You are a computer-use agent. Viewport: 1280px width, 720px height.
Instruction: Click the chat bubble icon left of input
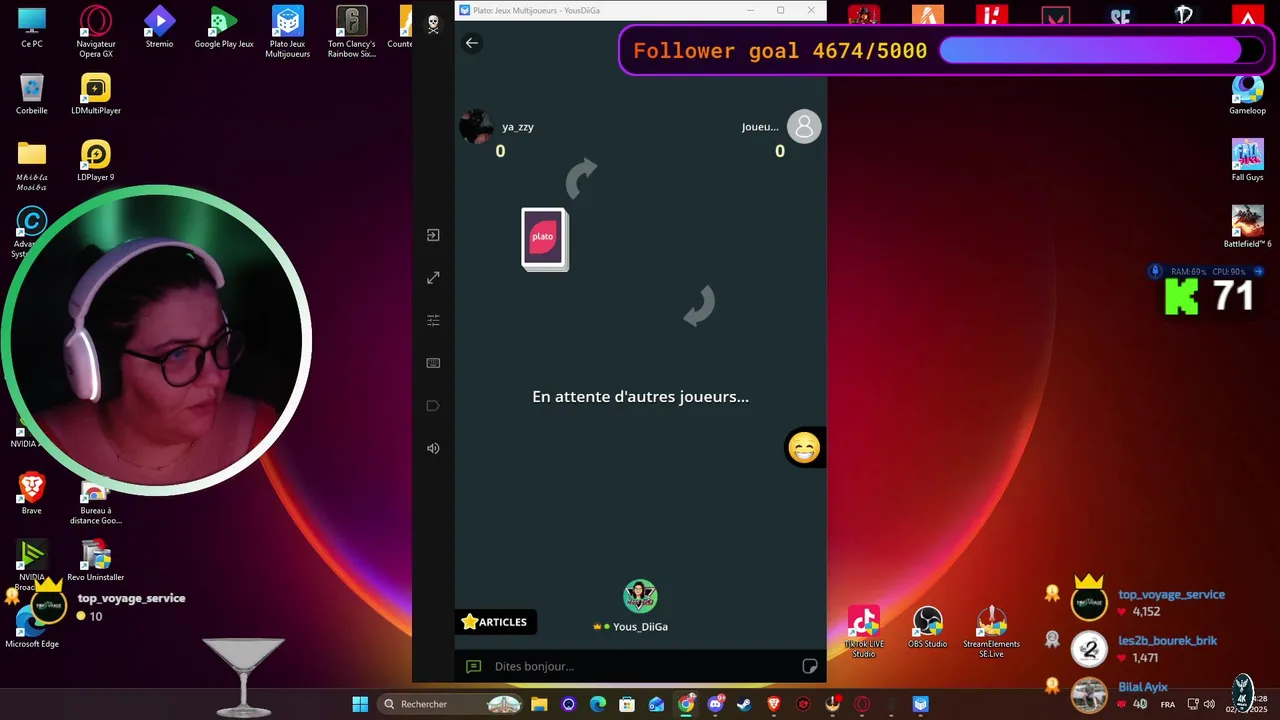[474, 666]
